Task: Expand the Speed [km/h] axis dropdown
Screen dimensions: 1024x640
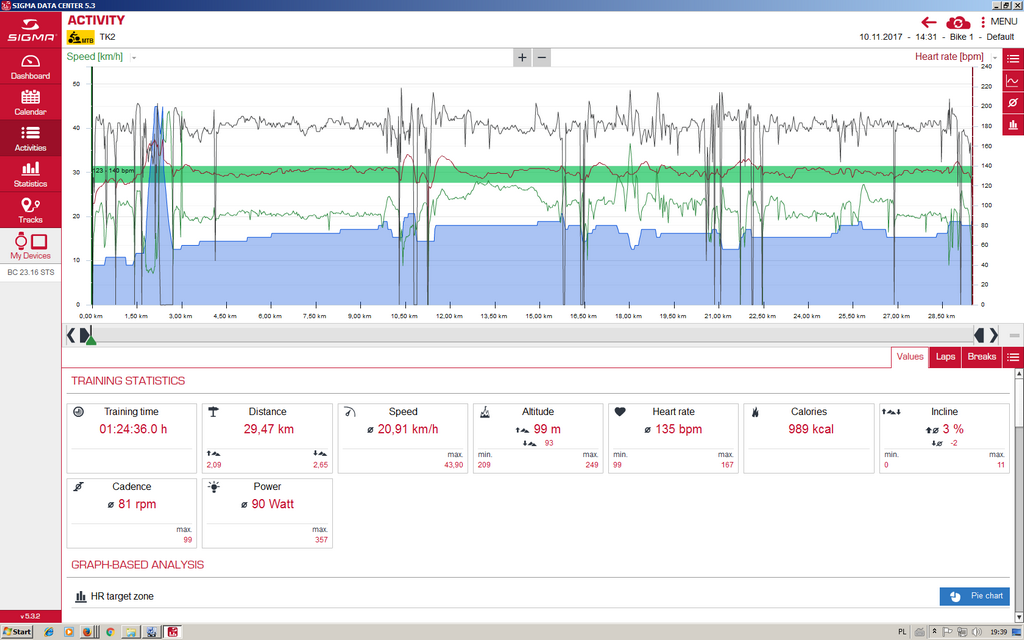Action: (133, 57)
